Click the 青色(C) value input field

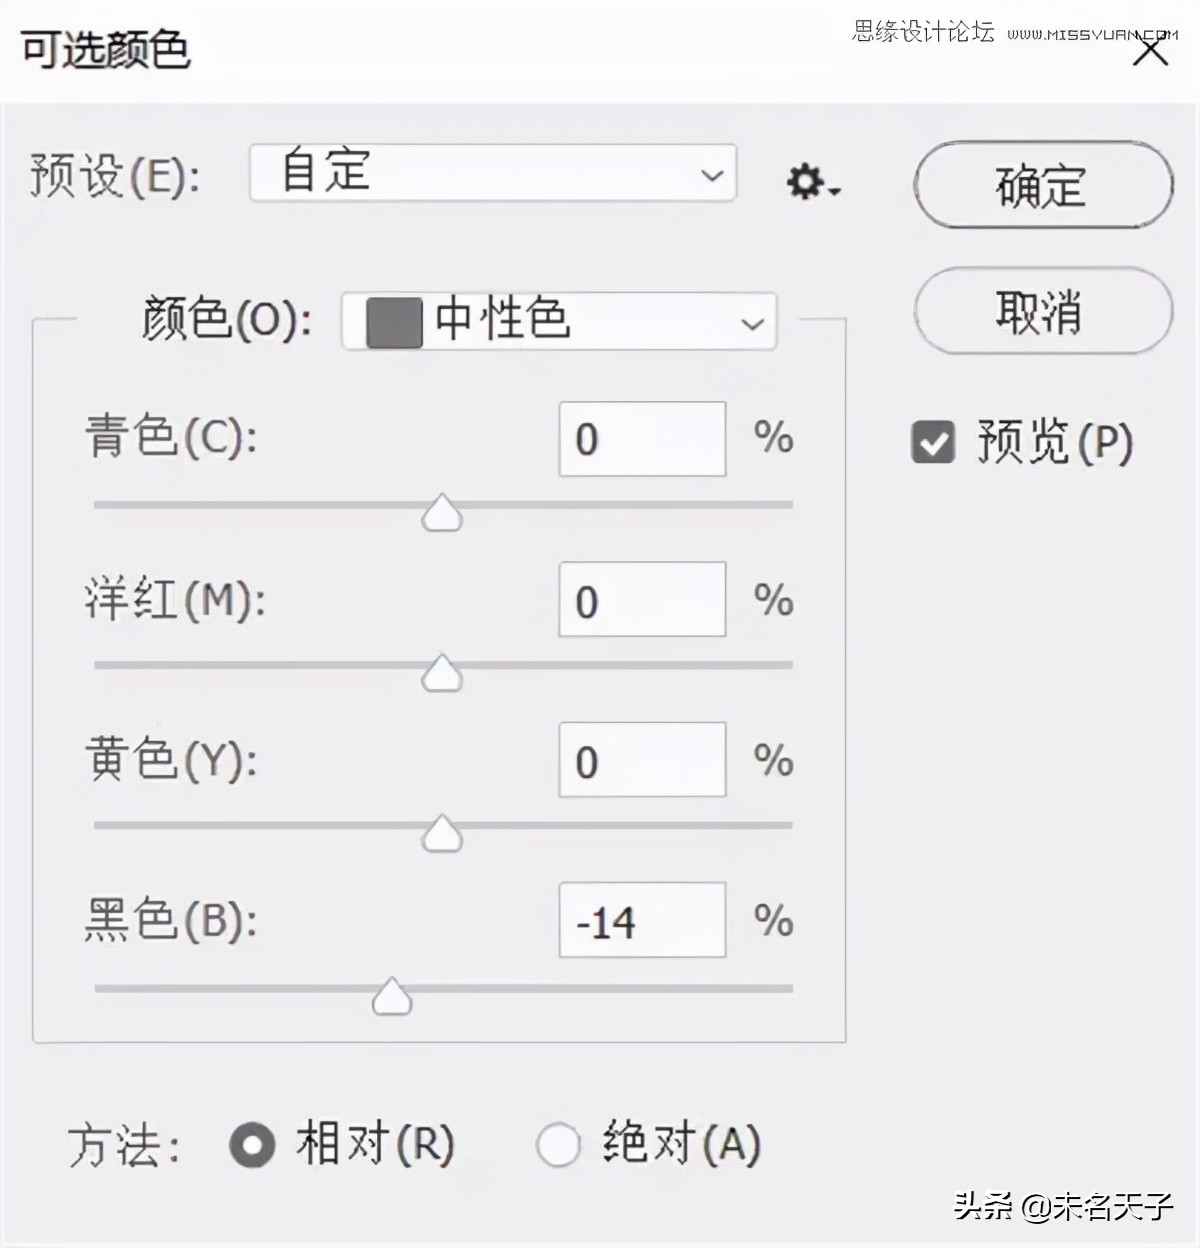point(641,439)
